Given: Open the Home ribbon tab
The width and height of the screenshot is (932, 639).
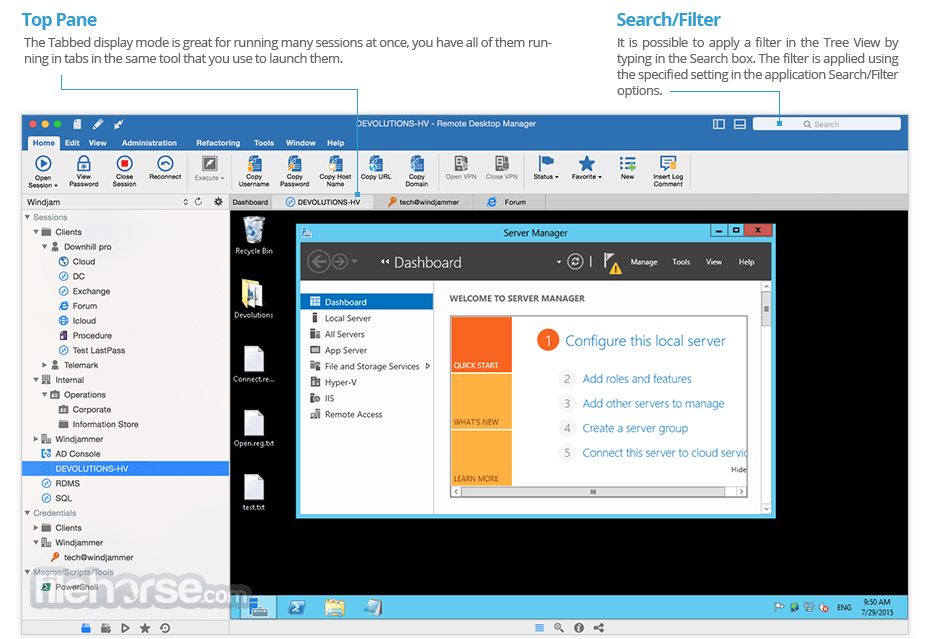Looking at the screenshot, I should click(43, 143).
